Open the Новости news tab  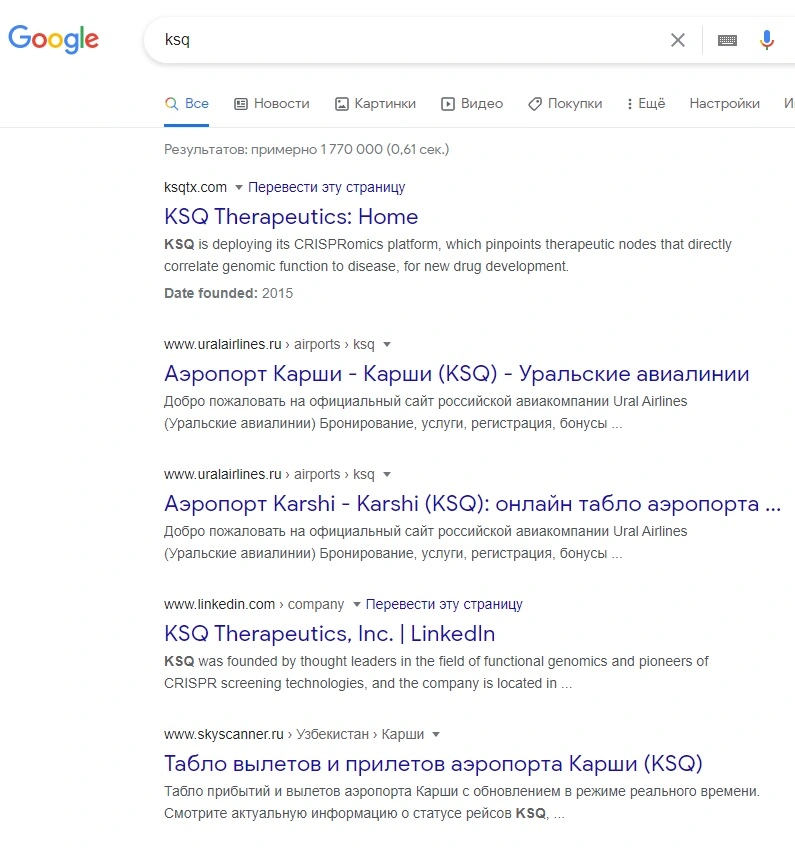click(x=271, y=103)
